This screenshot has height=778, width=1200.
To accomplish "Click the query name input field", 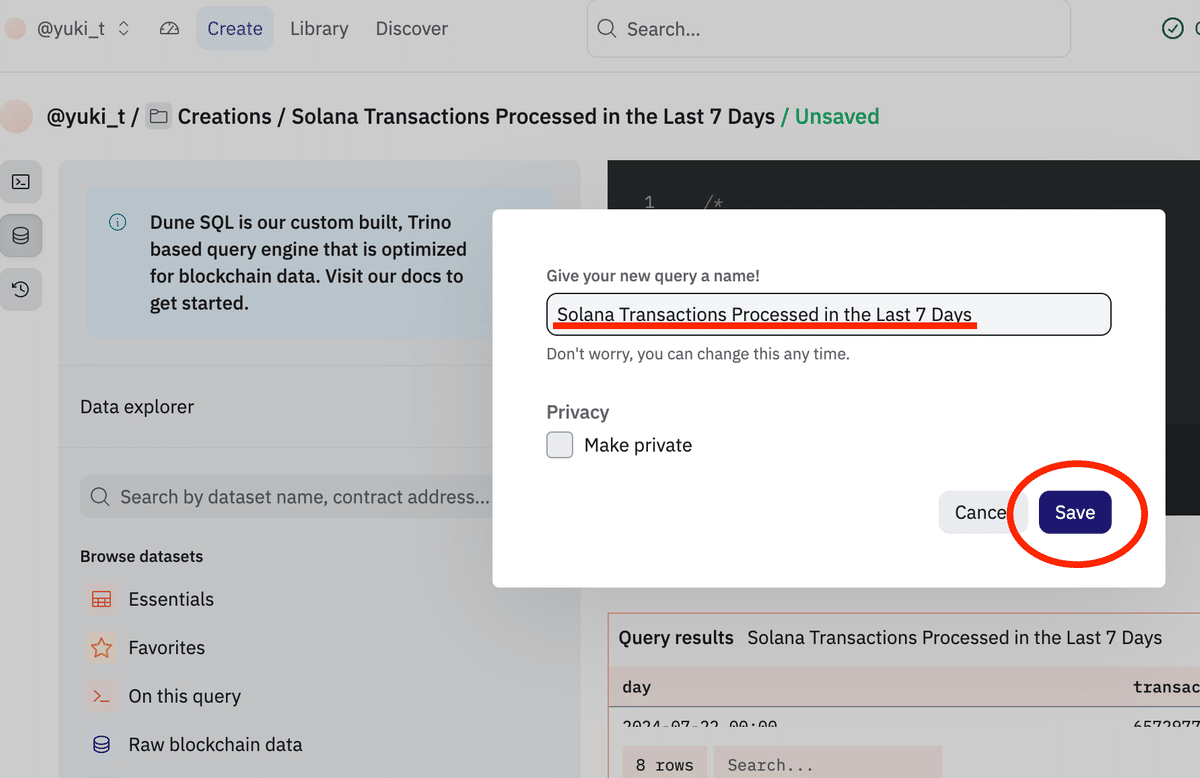I will (x=829, y=314).
